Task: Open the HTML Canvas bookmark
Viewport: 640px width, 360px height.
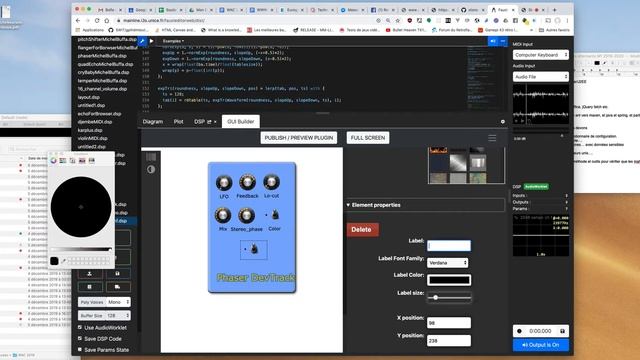Action: click(x=175, y=30)
